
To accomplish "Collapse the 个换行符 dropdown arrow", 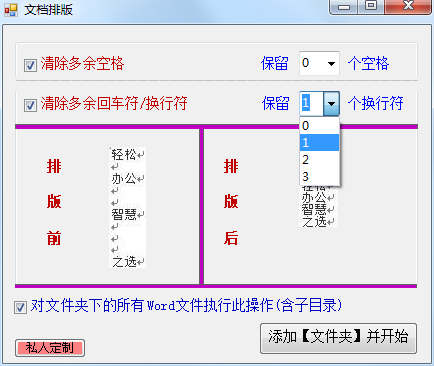I will 331,103.
